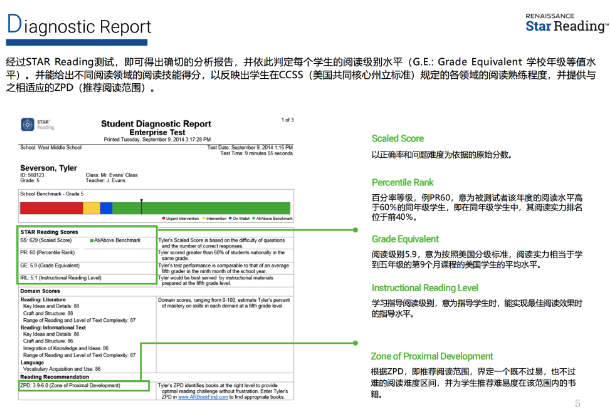Open the www.ARBookFind.com link
This screenshot has width=610, height=410.
point(203,397)
